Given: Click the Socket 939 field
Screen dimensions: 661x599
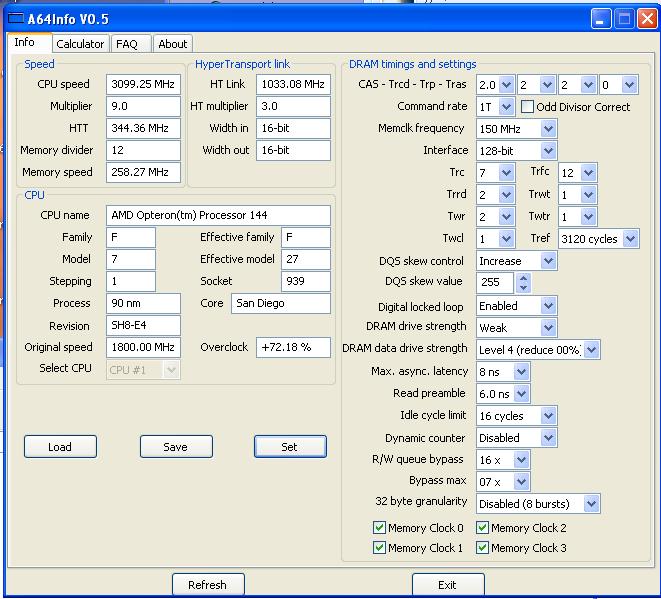Looking at the screenshot, I should pyautogui.click(x=306, y=281).
